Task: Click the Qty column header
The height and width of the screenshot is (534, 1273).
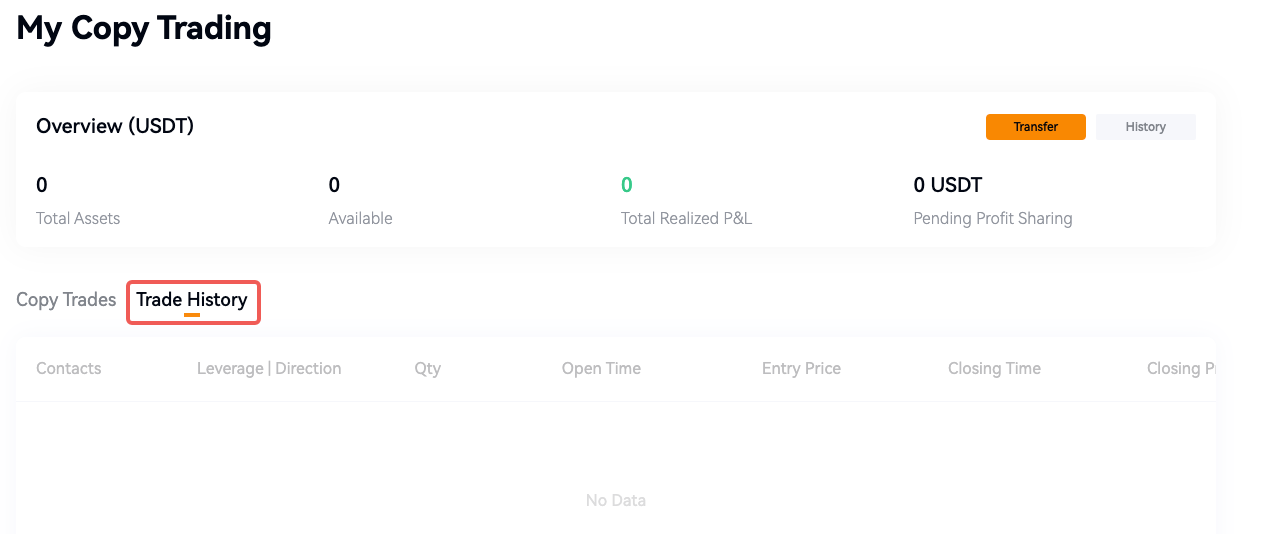Action: click(x=427, y=368)
